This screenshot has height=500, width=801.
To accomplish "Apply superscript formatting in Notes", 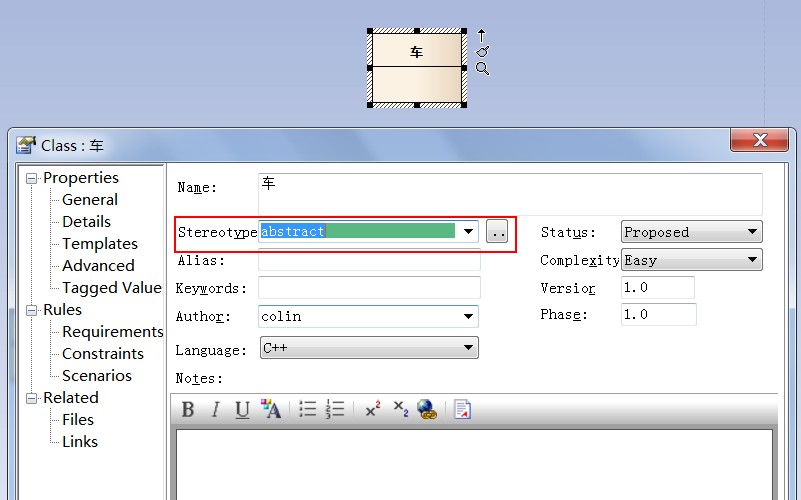I will pyautogui.click(x=372, y=409).
